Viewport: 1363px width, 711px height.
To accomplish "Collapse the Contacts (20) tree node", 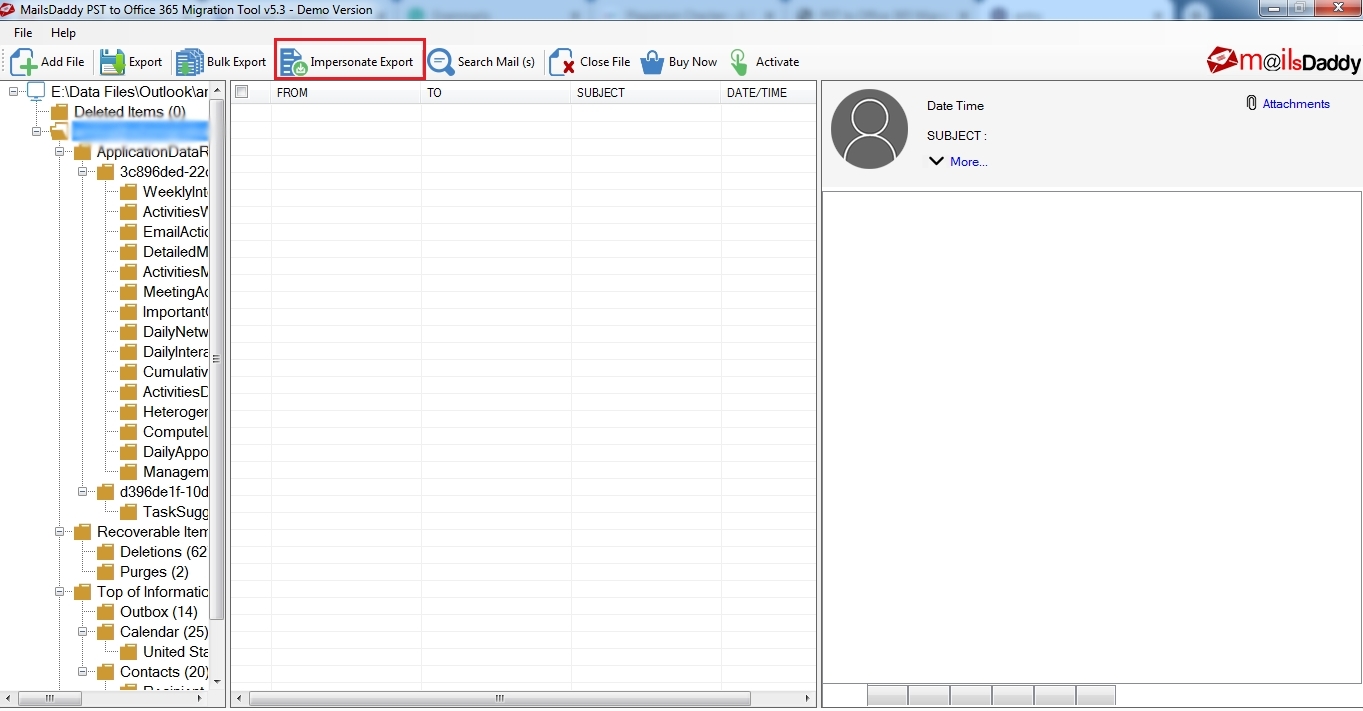I will click(x=83, y=671).
